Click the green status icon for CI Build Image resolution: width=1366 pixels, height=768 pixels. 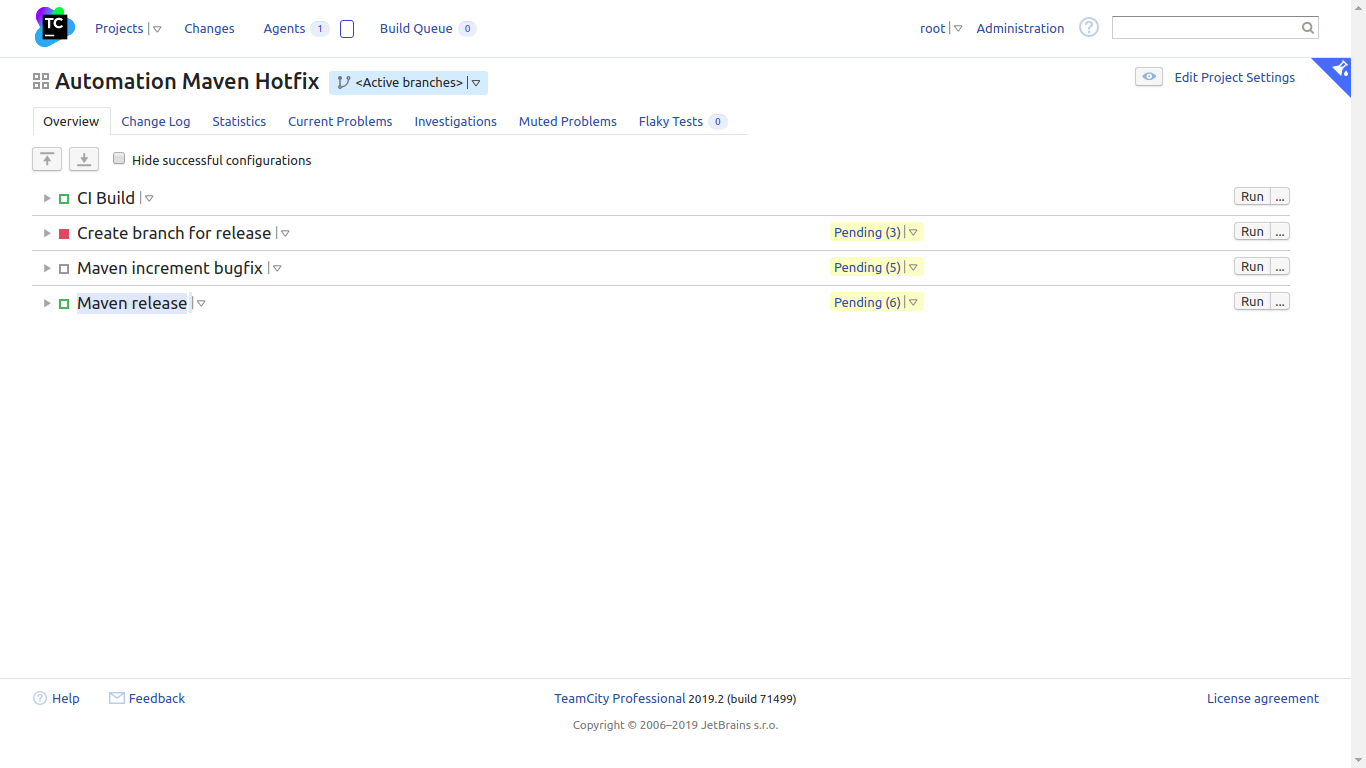(64, 199)
